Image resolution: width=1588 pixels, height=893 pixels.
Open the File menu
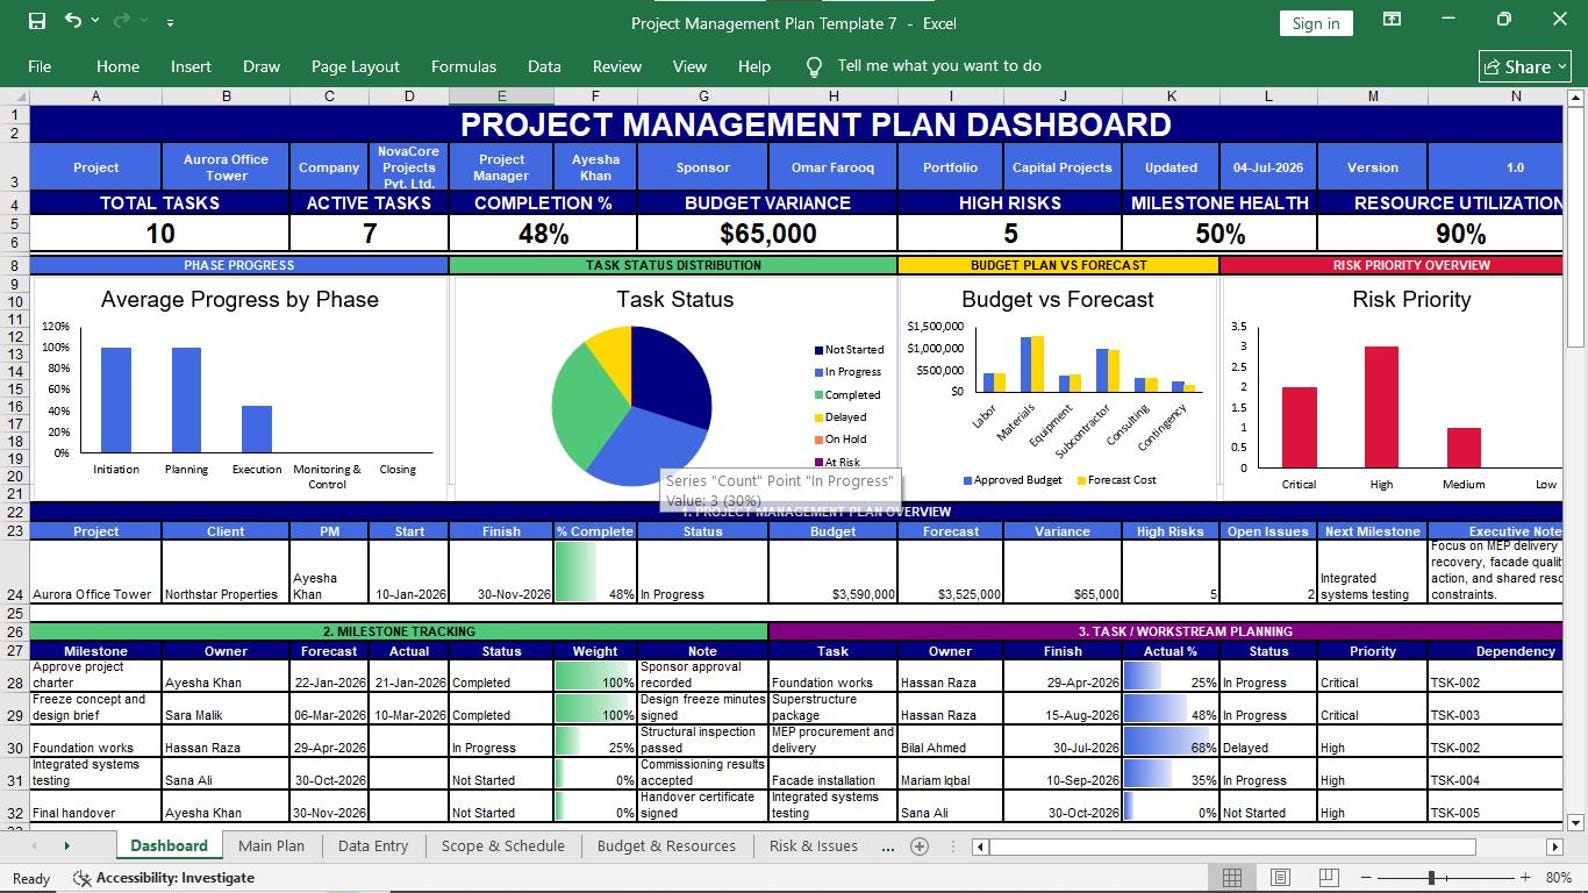[x=40, y=67]
